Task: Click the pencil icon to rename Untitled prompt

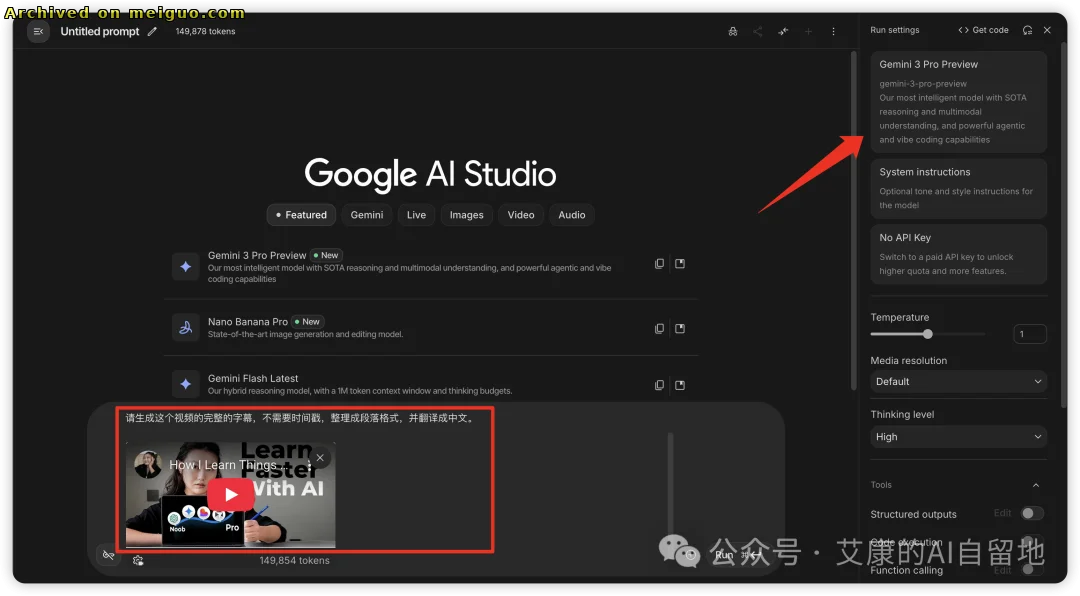Action: (x=152, y=32)
